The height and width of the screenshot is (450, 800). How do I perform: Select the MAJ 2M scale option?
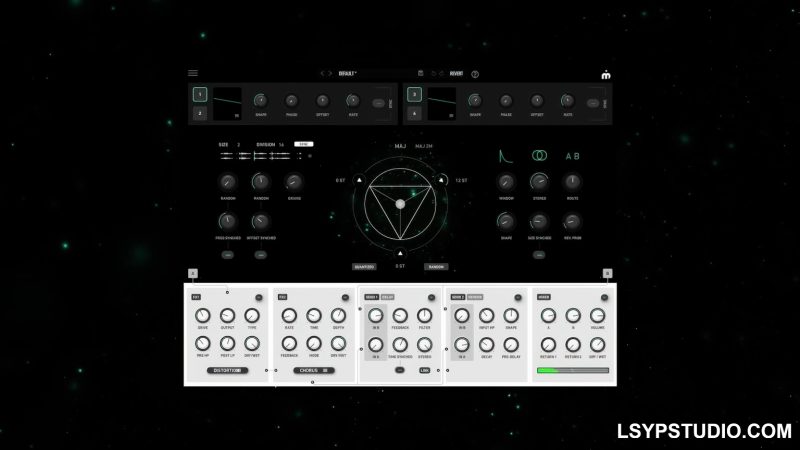coord(423,146)
